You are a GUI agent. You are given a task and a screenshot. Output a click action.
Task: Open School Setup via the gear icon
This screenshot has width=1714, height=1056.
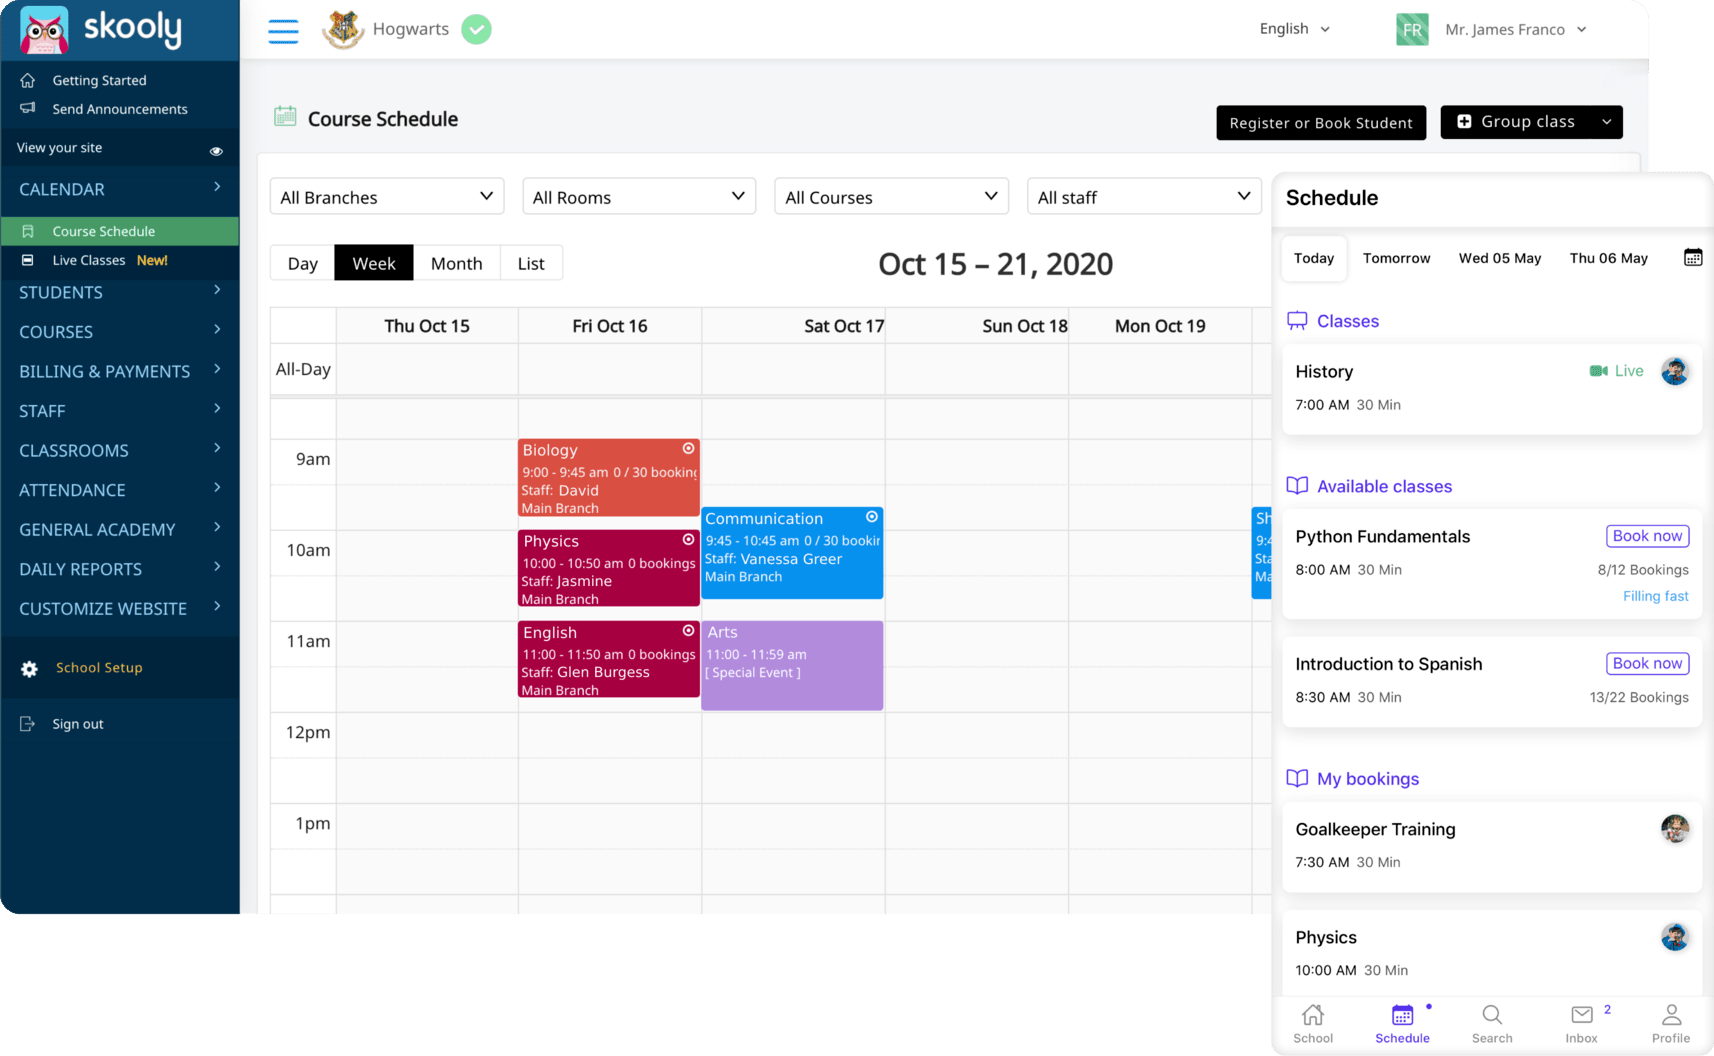pyautogui.click(x=30, y=668)
